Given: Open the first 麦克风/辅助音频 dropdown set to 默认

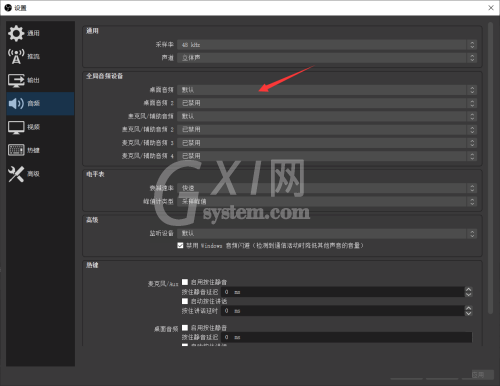Looking at the screenshot, I should tap(327, 116).
